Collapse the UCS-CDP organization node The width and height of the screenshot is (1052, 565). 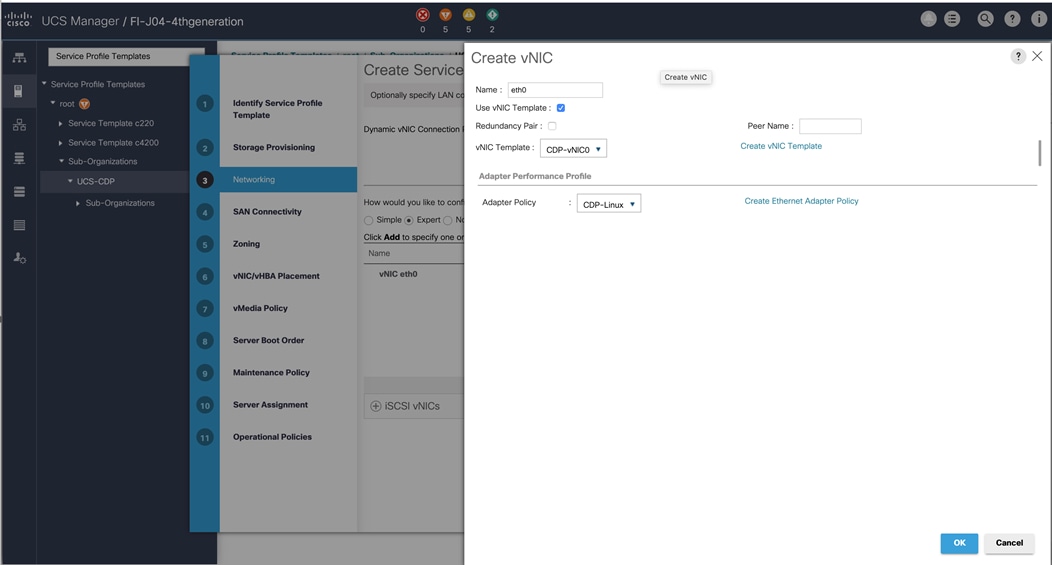coord(70,181)
